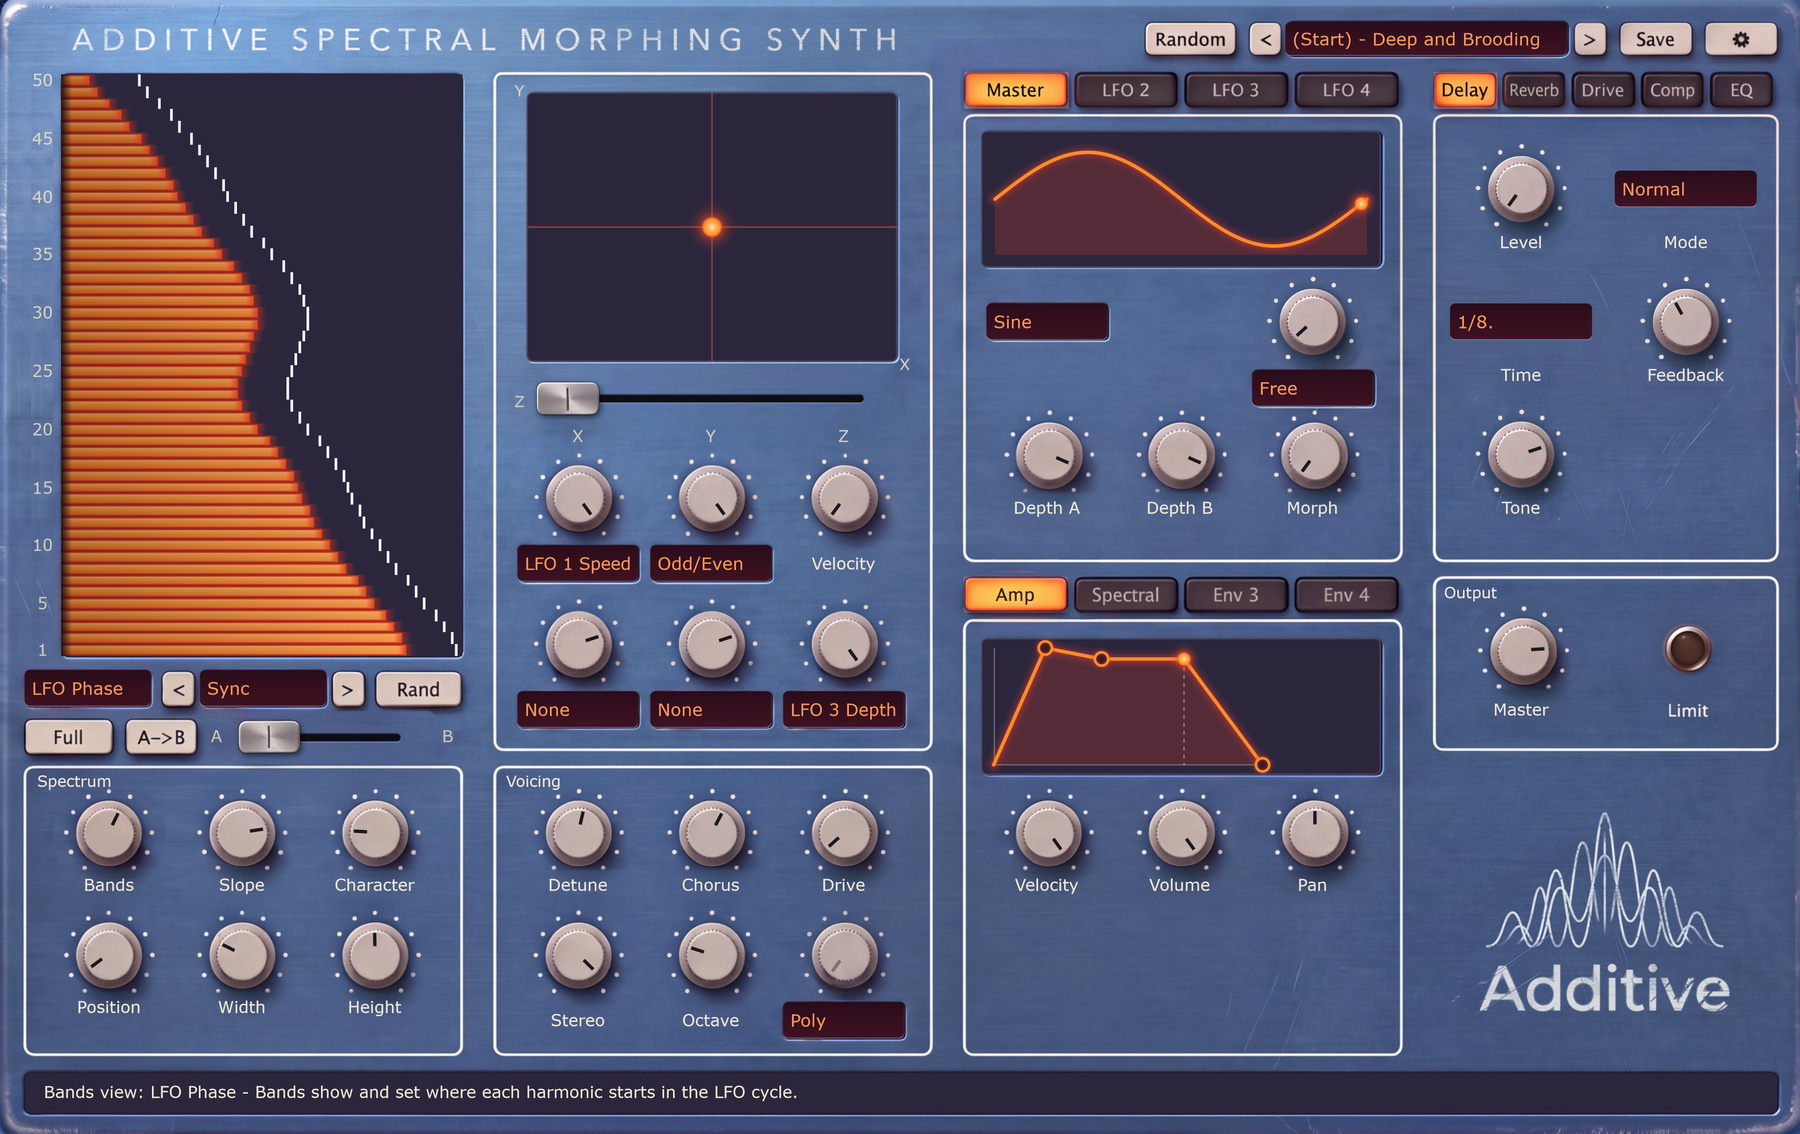Save the current preset

pyautogui.click(x=1655, y=39)
